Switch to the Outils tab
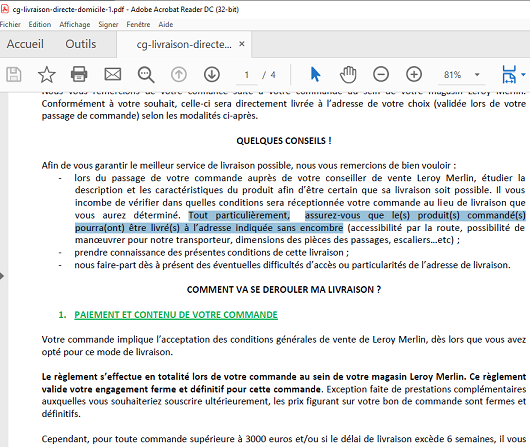 tap(80, 44)
